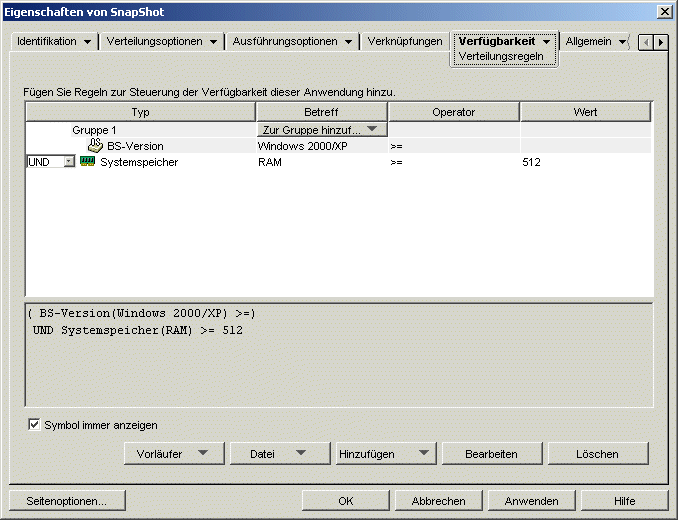Viewport: 678px width, 520px height.
Task: Select the Gruppe 1 row
Action: pos(94,130)
